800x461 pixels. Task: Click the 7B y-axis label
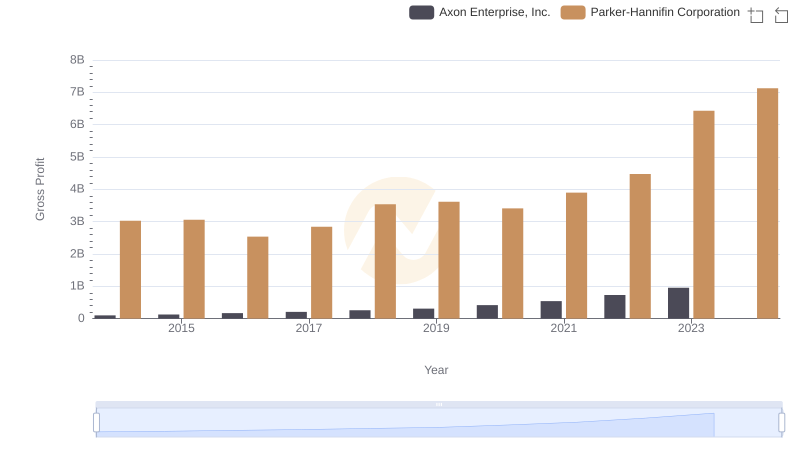(x=77, y=92)
